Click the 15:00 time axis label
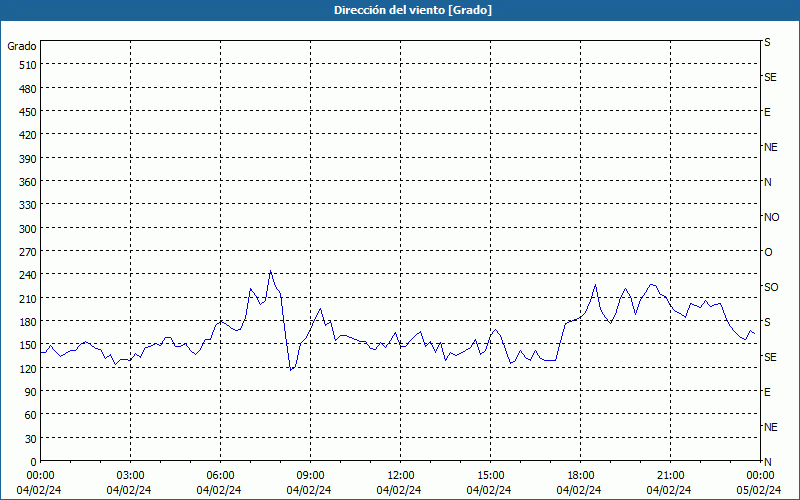 [x=490, y=476]
